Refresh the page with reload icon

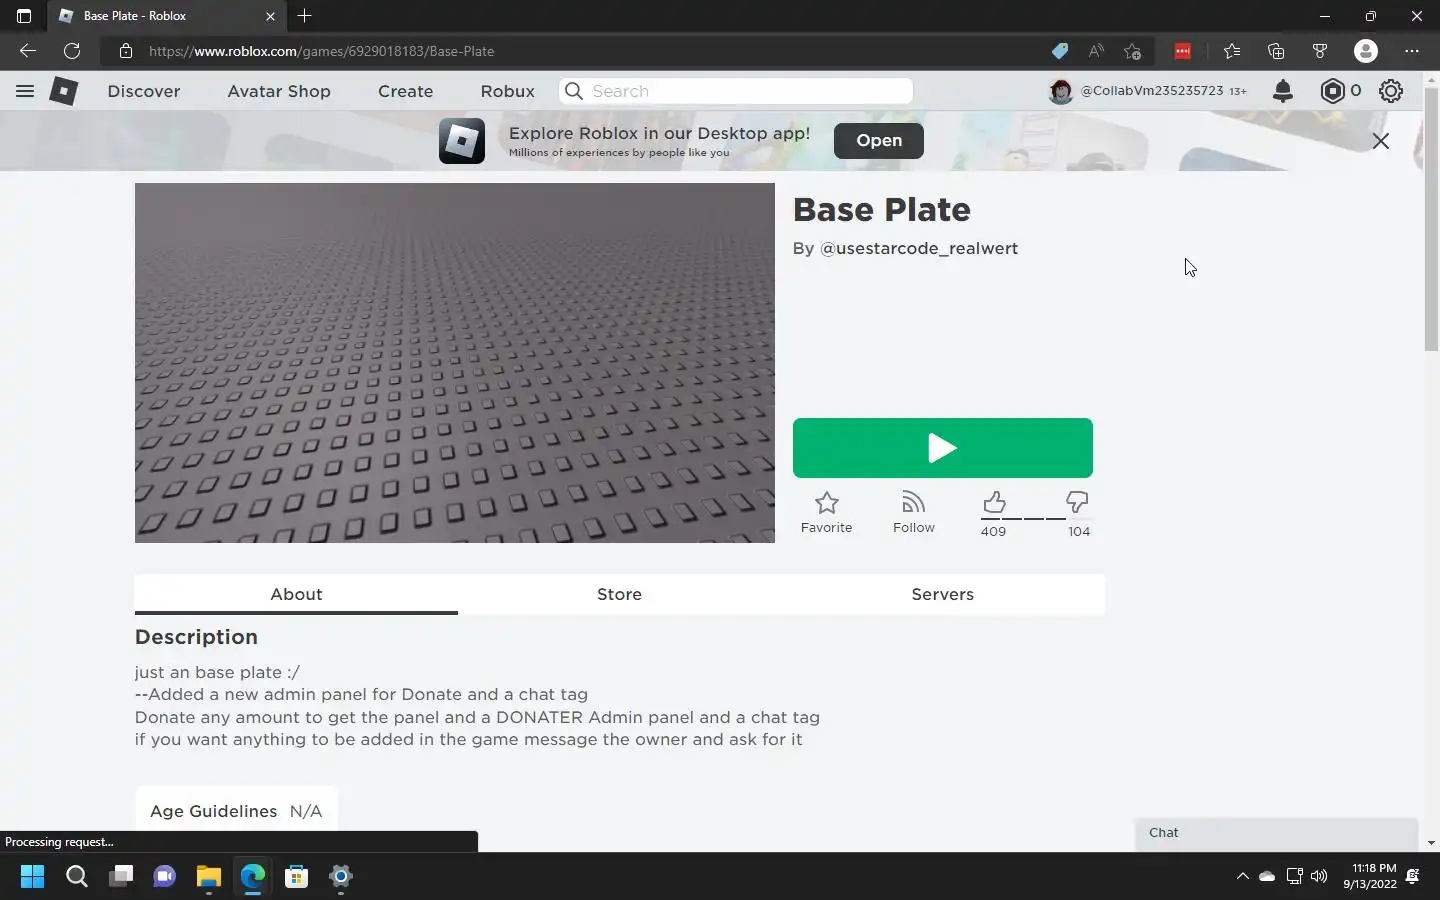(x=72, y=51)
